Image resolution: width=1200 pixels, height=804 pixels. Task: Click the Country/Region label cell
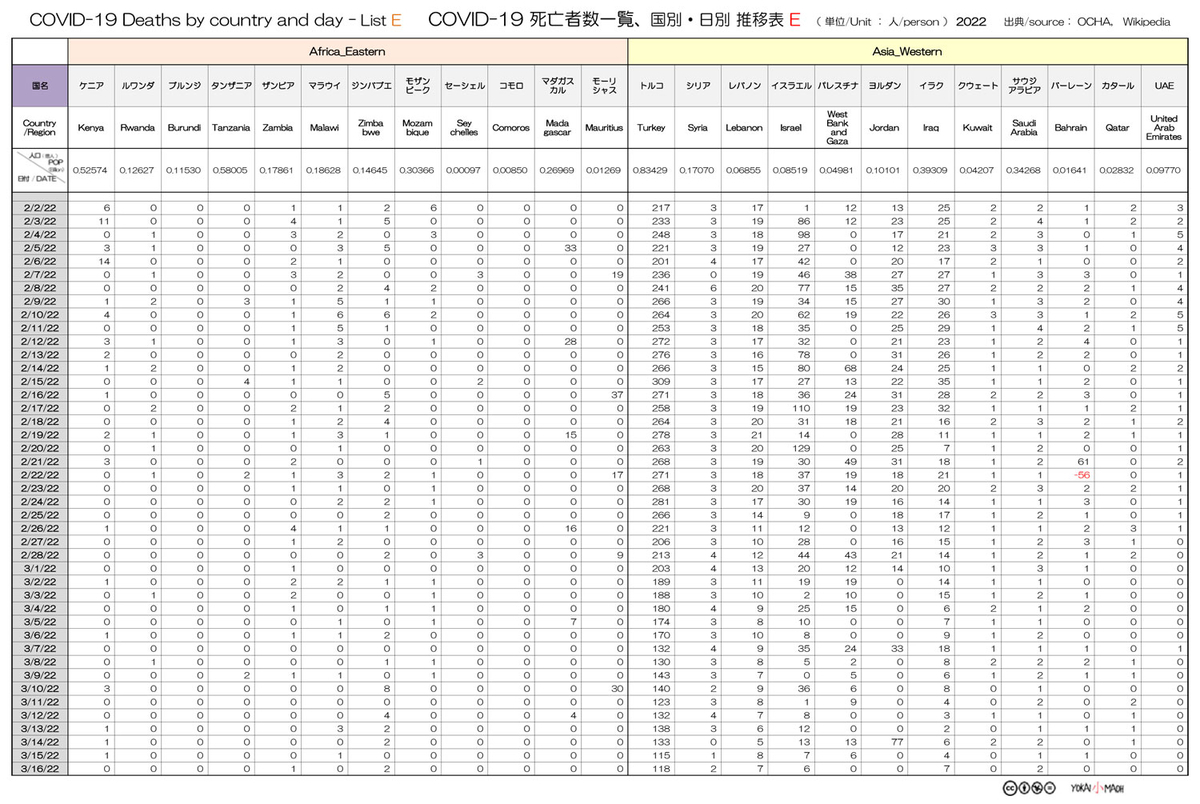(40, 128)
